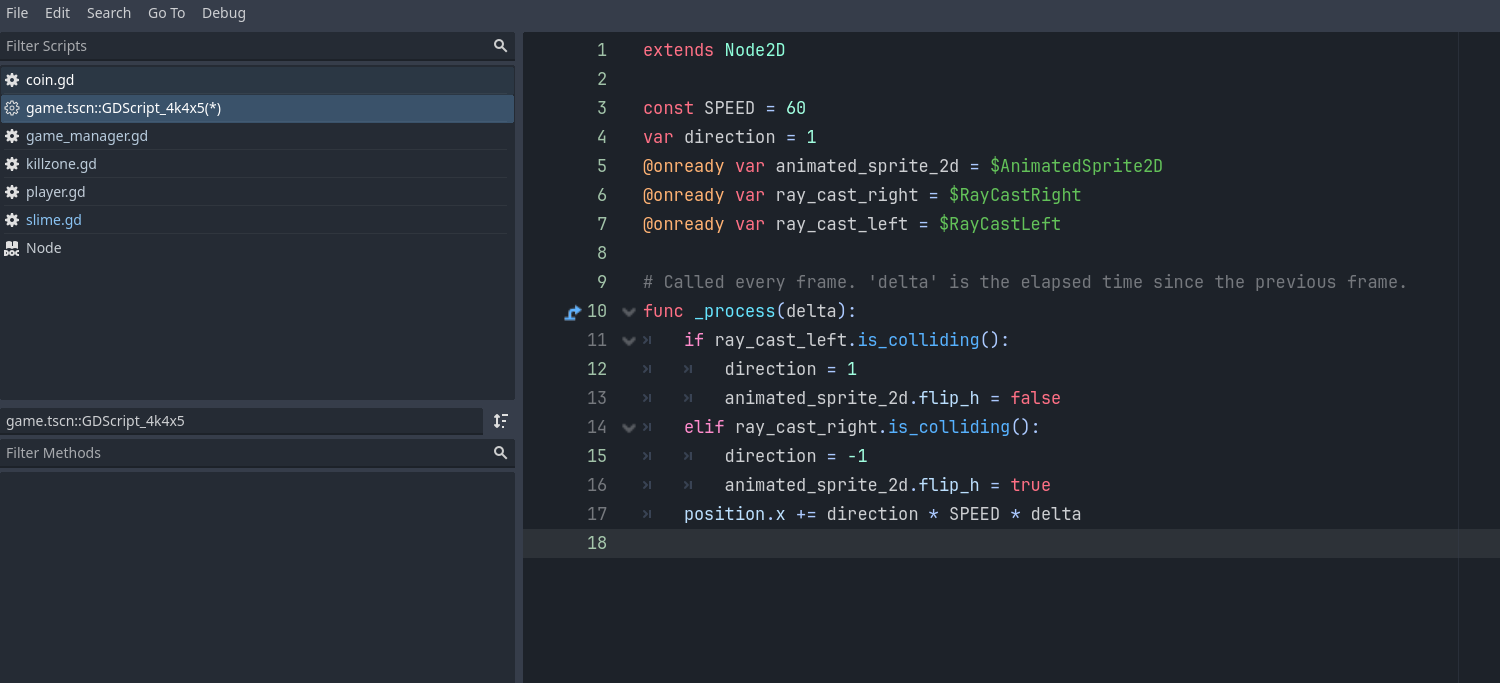Click $RayCastRight on line 6
Image resolution: width=1500 pixels, height=683 pixels.
(1015, 195)
